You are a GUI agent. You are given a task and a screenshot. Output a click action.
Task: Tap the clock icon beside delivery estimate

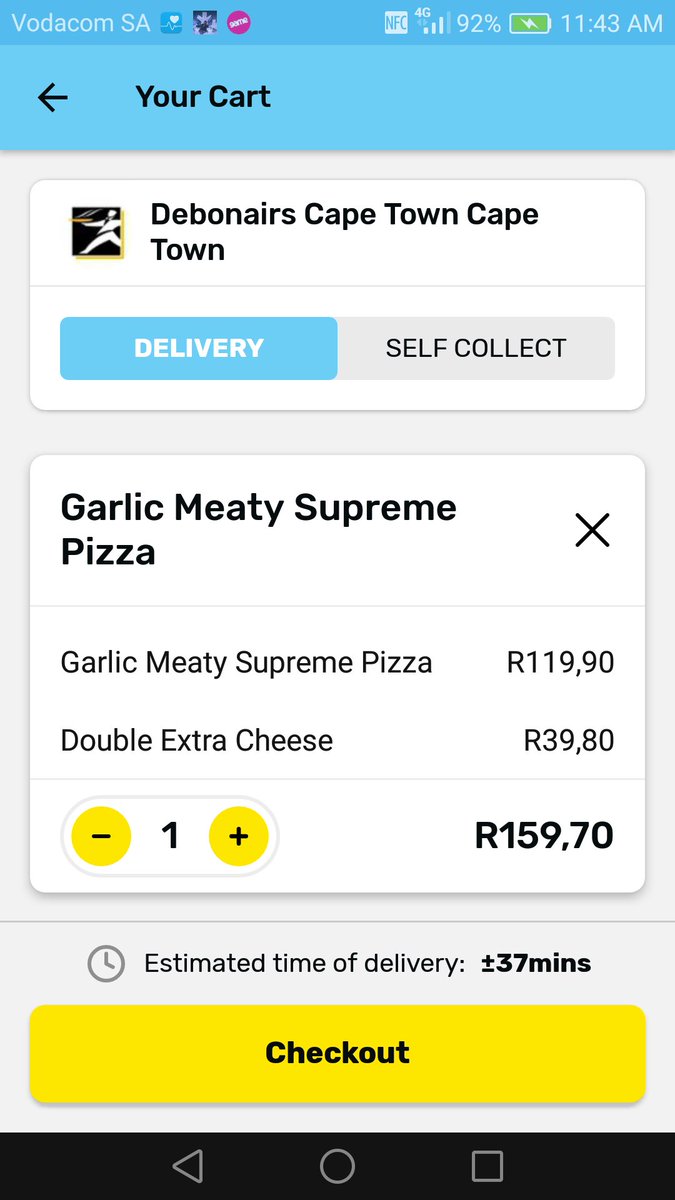pyautogui.click(x=106, y=963)
